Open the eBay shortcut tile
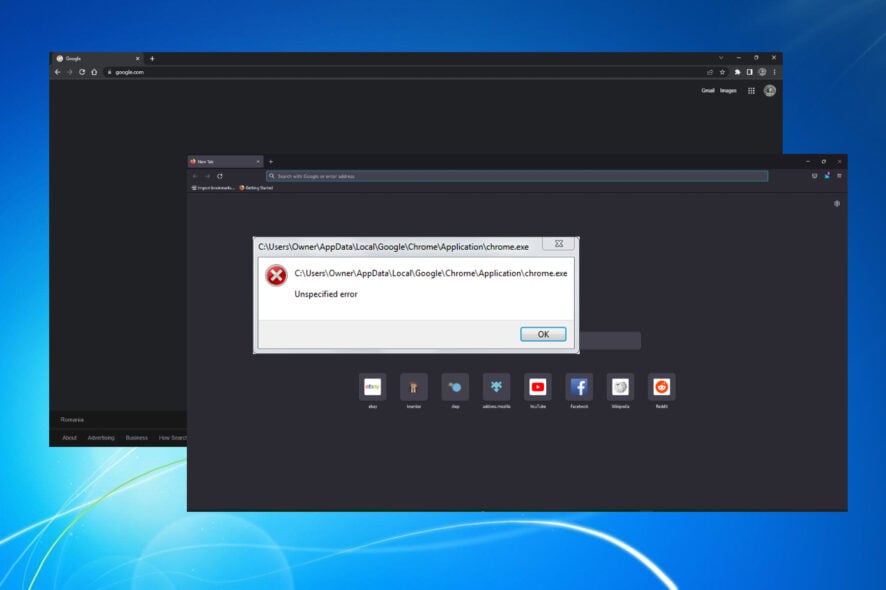The height and width of the screenshot is (590, 886). click(372, 387)
